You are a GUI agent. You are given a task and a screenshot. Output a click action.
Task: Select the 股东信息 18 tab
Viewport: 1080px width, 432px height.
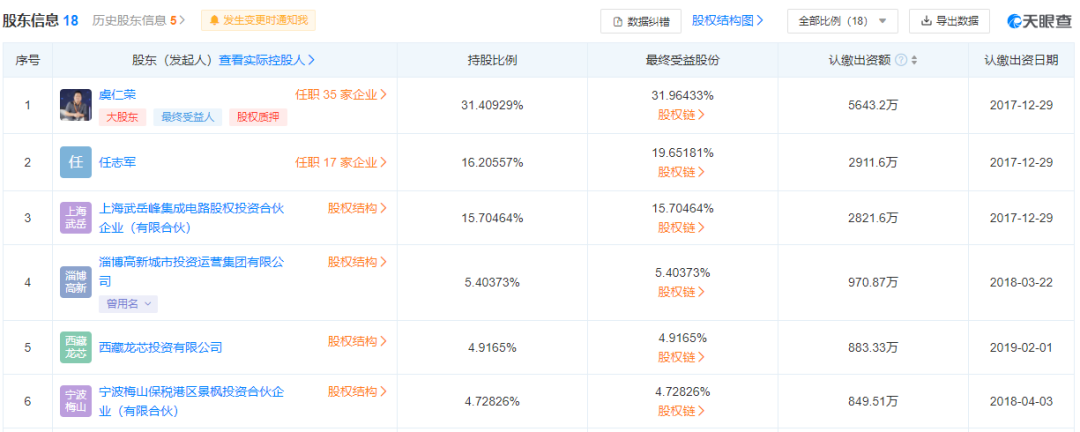point(40,20)
